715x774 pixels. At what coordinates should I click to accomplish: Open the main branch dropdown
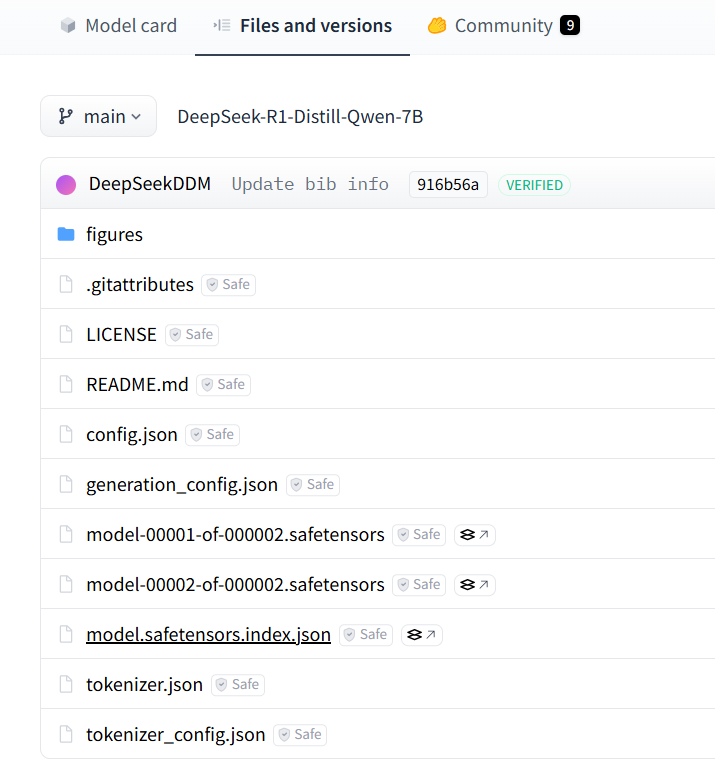click(98, 116)
